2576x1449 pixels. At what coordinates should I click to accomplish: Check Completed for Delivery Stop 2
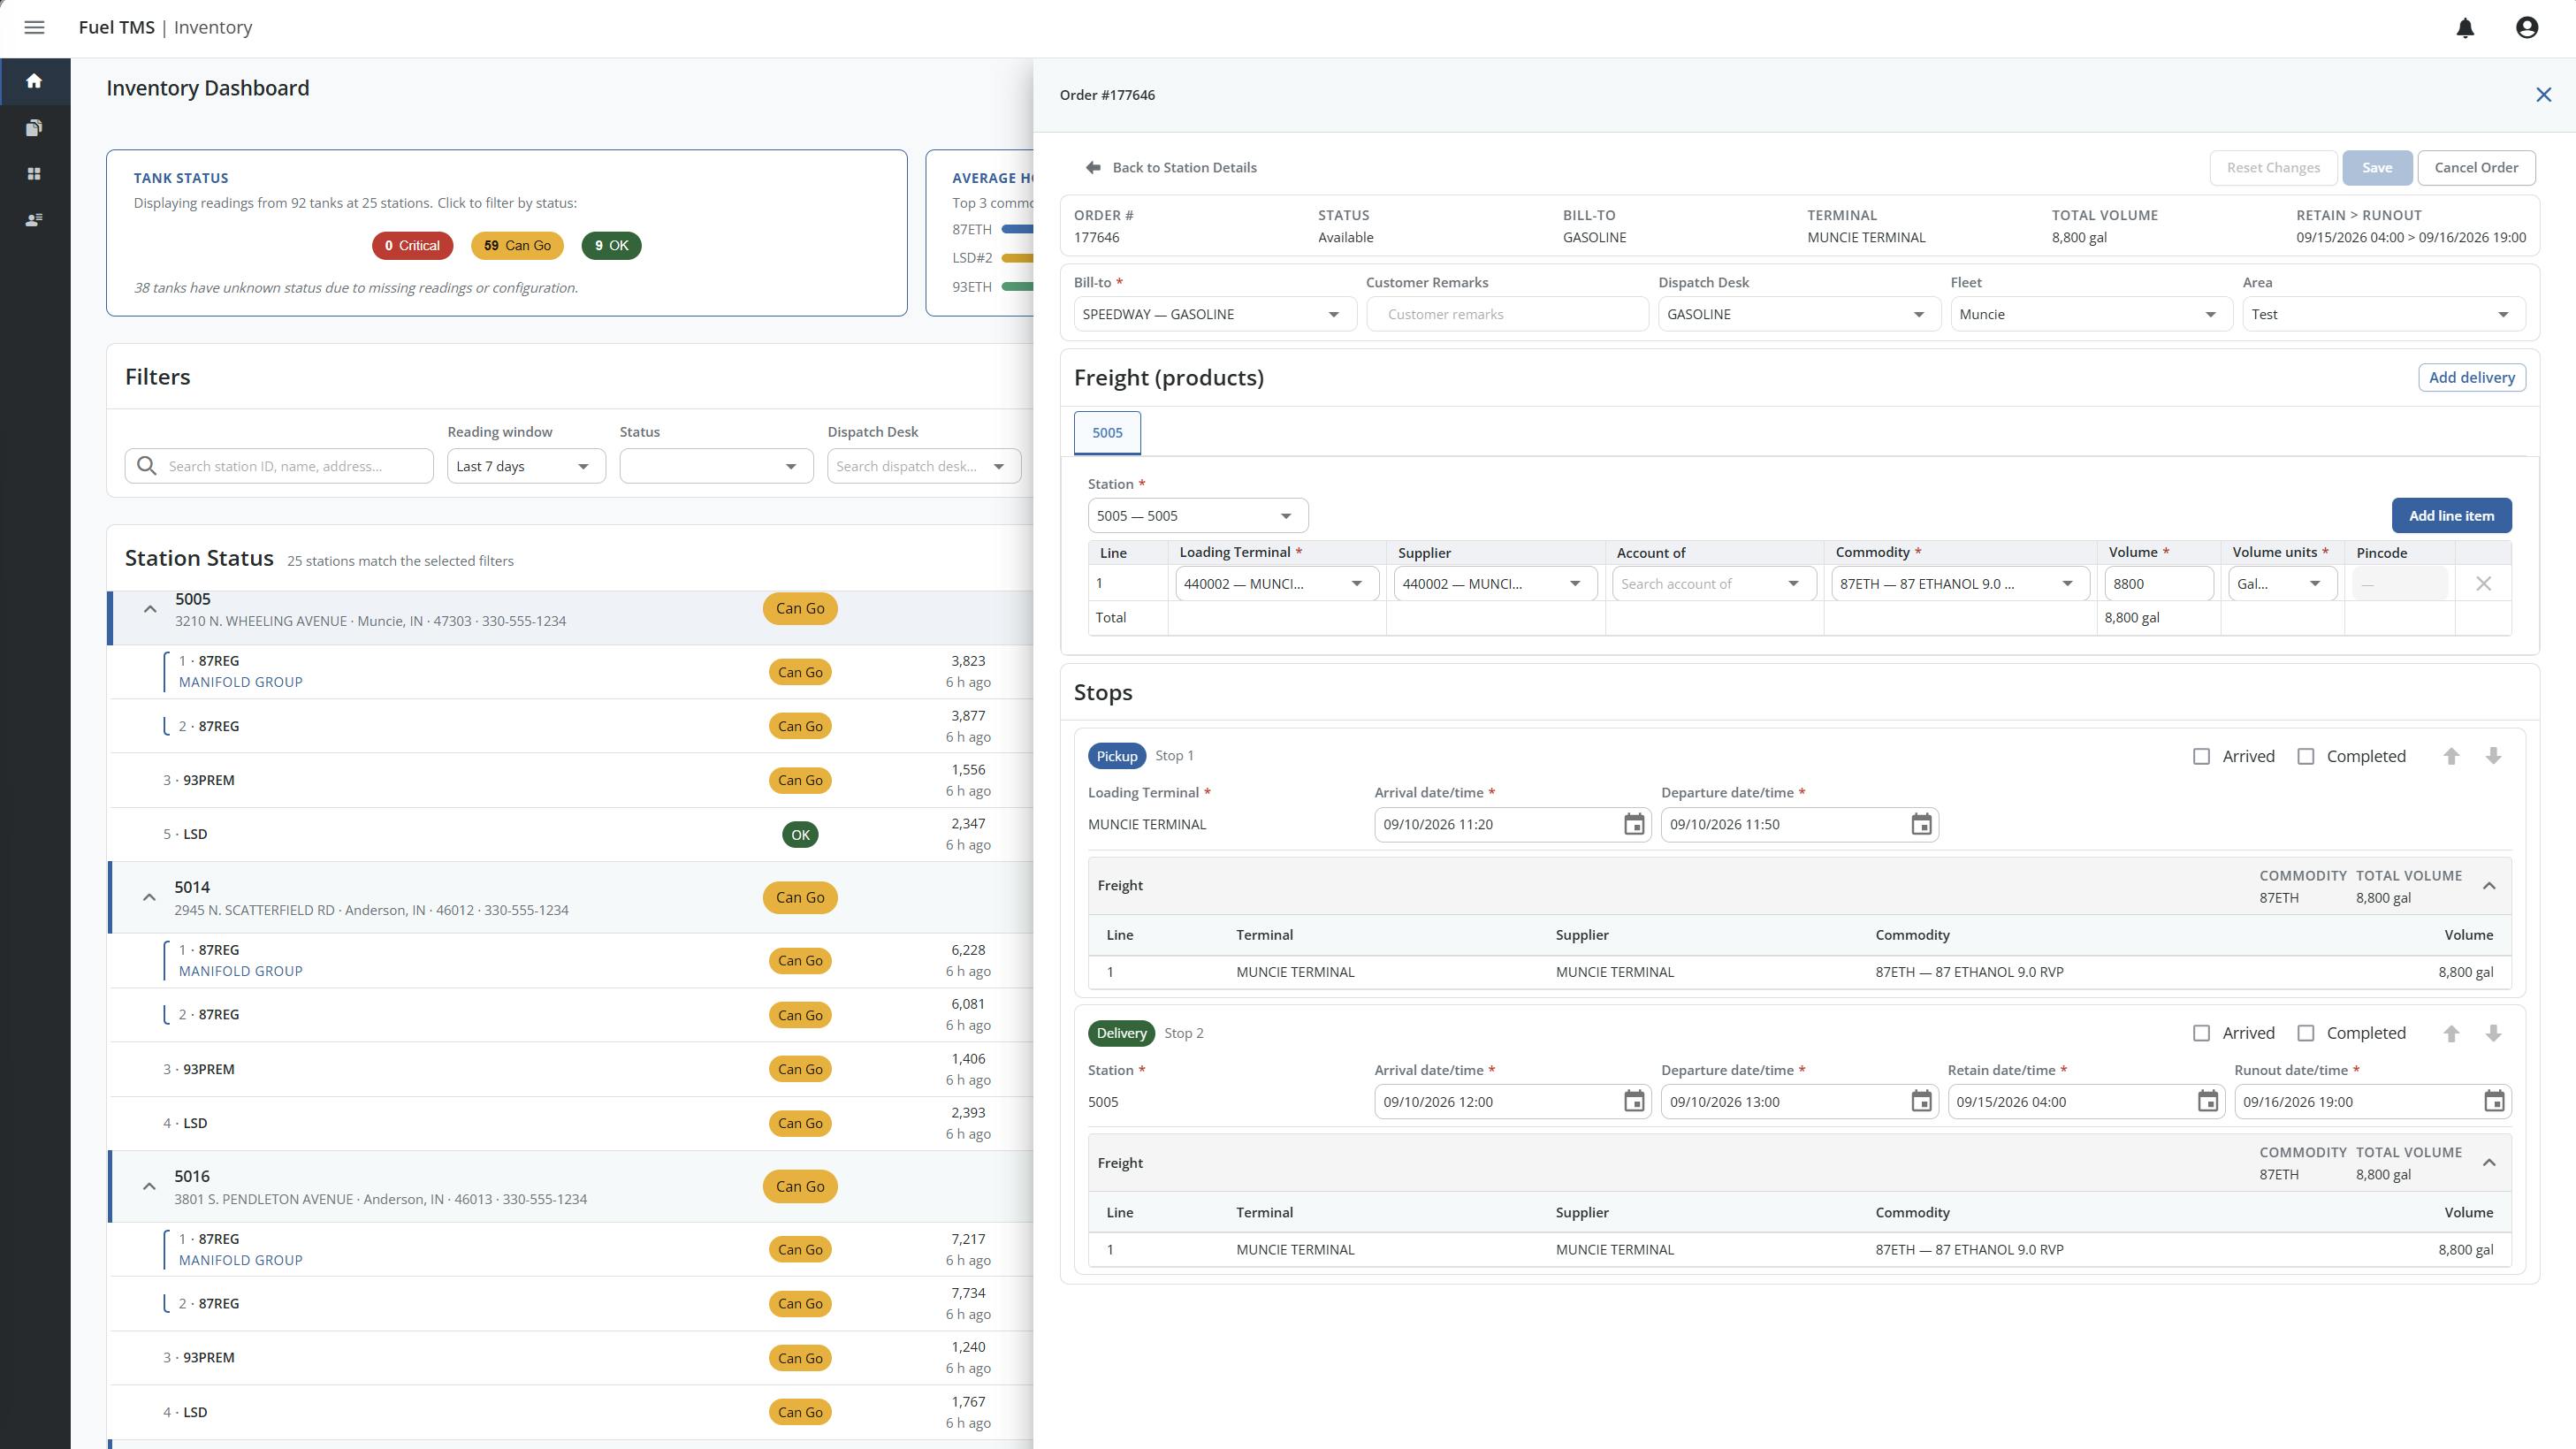coord(2305,1034)
